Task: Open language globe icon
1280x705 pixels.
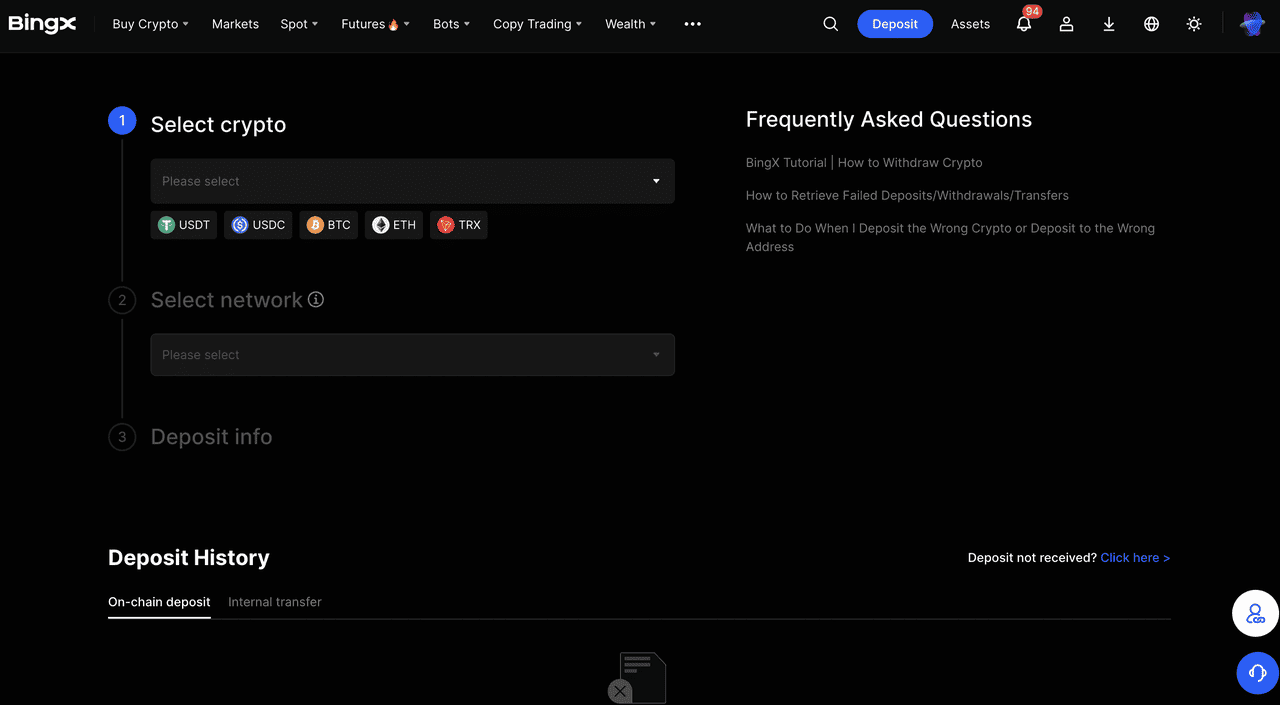Action: 1151,24
